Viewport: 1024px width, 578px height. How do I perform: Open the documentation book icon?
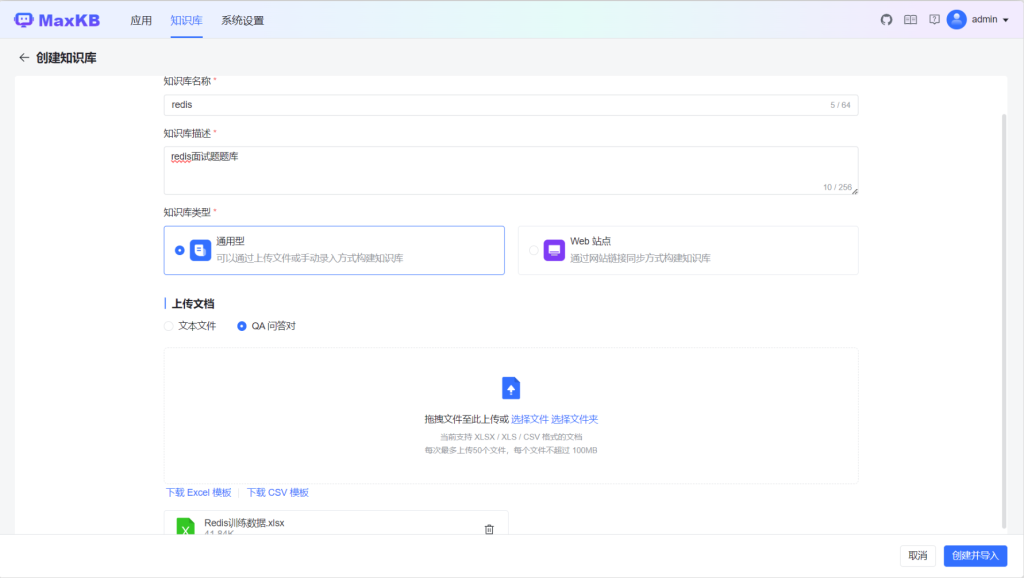(910, 20)
